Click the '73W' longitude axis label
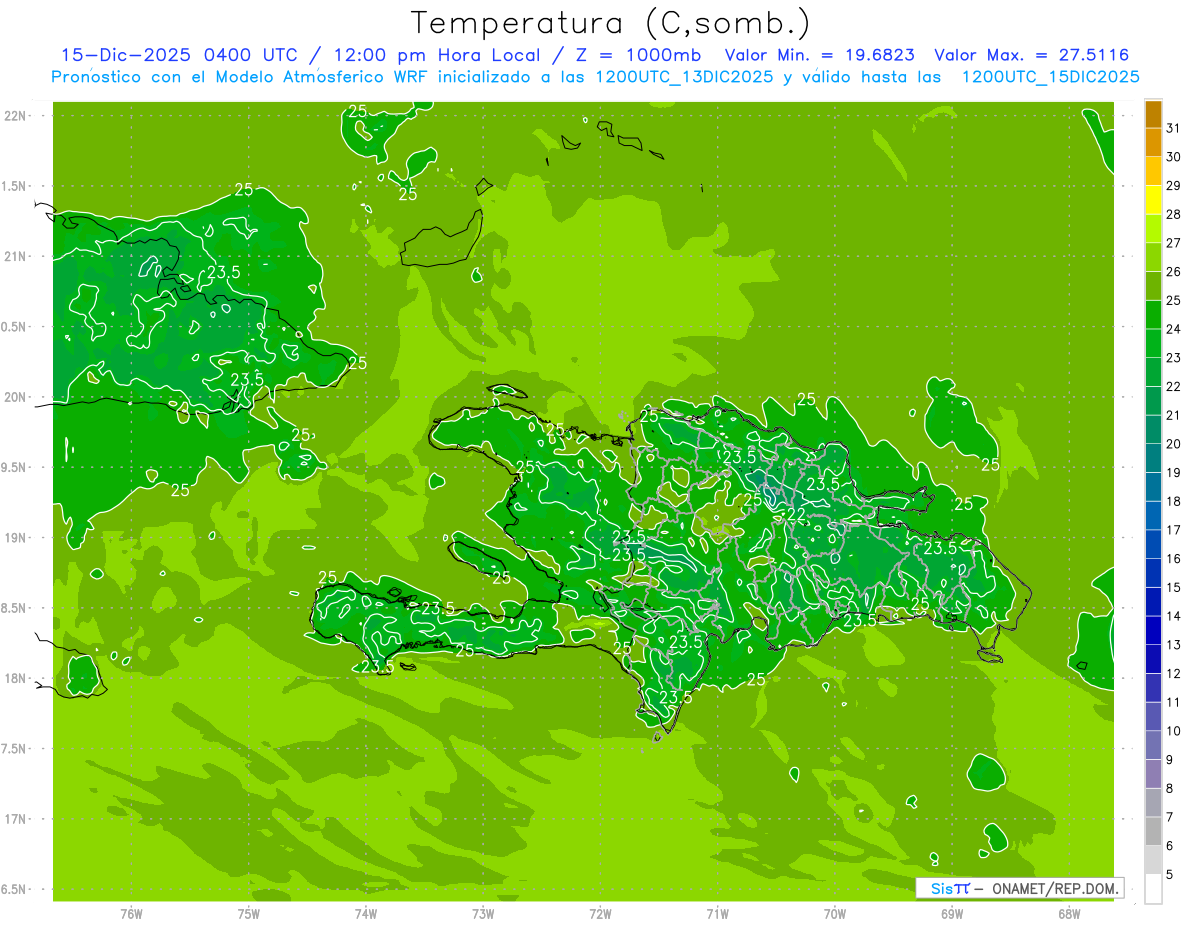 (483, 913)
